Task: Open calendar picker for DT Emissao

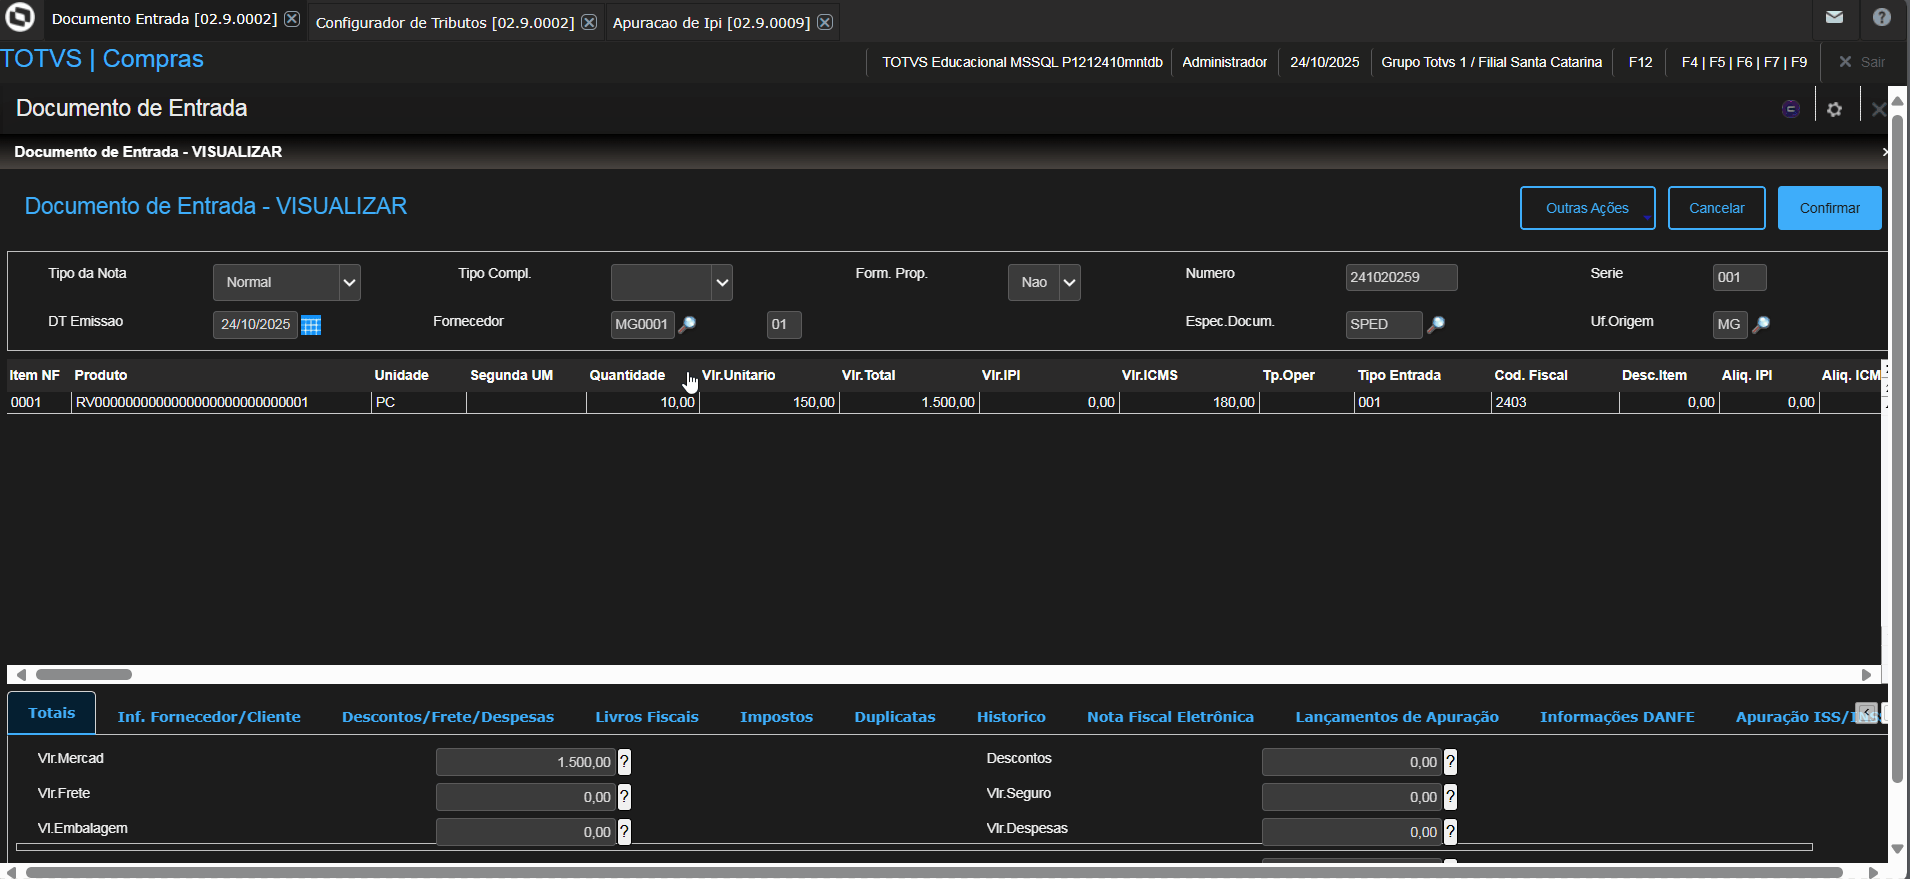Action: [311, 325]
